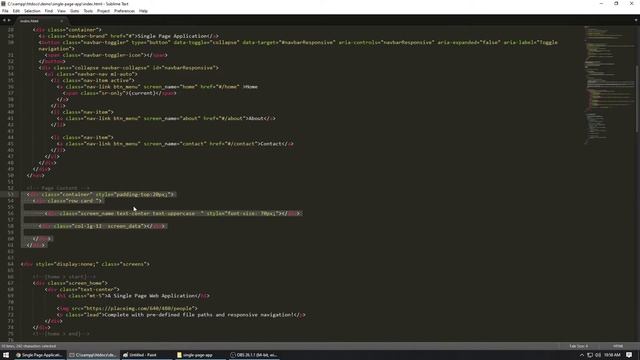Place cursor on line 64 screens div
Viewport: 640px width, 360px height.
click(85, 264)
